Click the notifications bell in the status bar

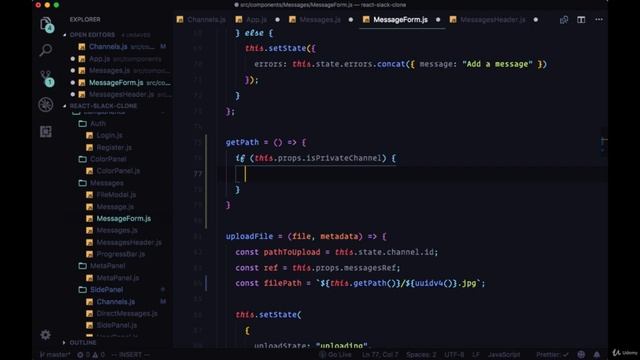coord(597,355)
